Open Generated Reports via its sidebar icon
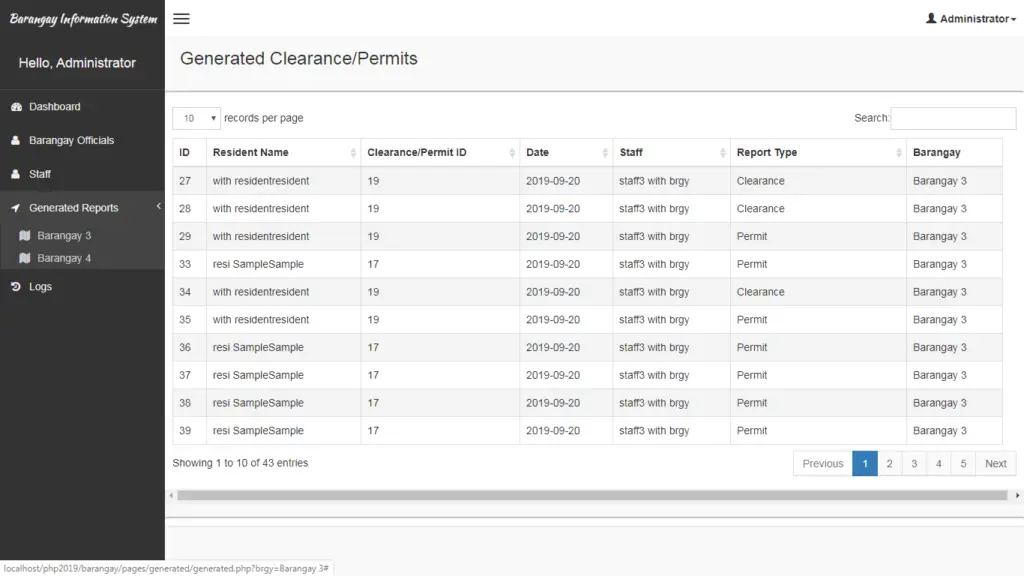This screenshot has height=576, width=1024. click(15, 207)
